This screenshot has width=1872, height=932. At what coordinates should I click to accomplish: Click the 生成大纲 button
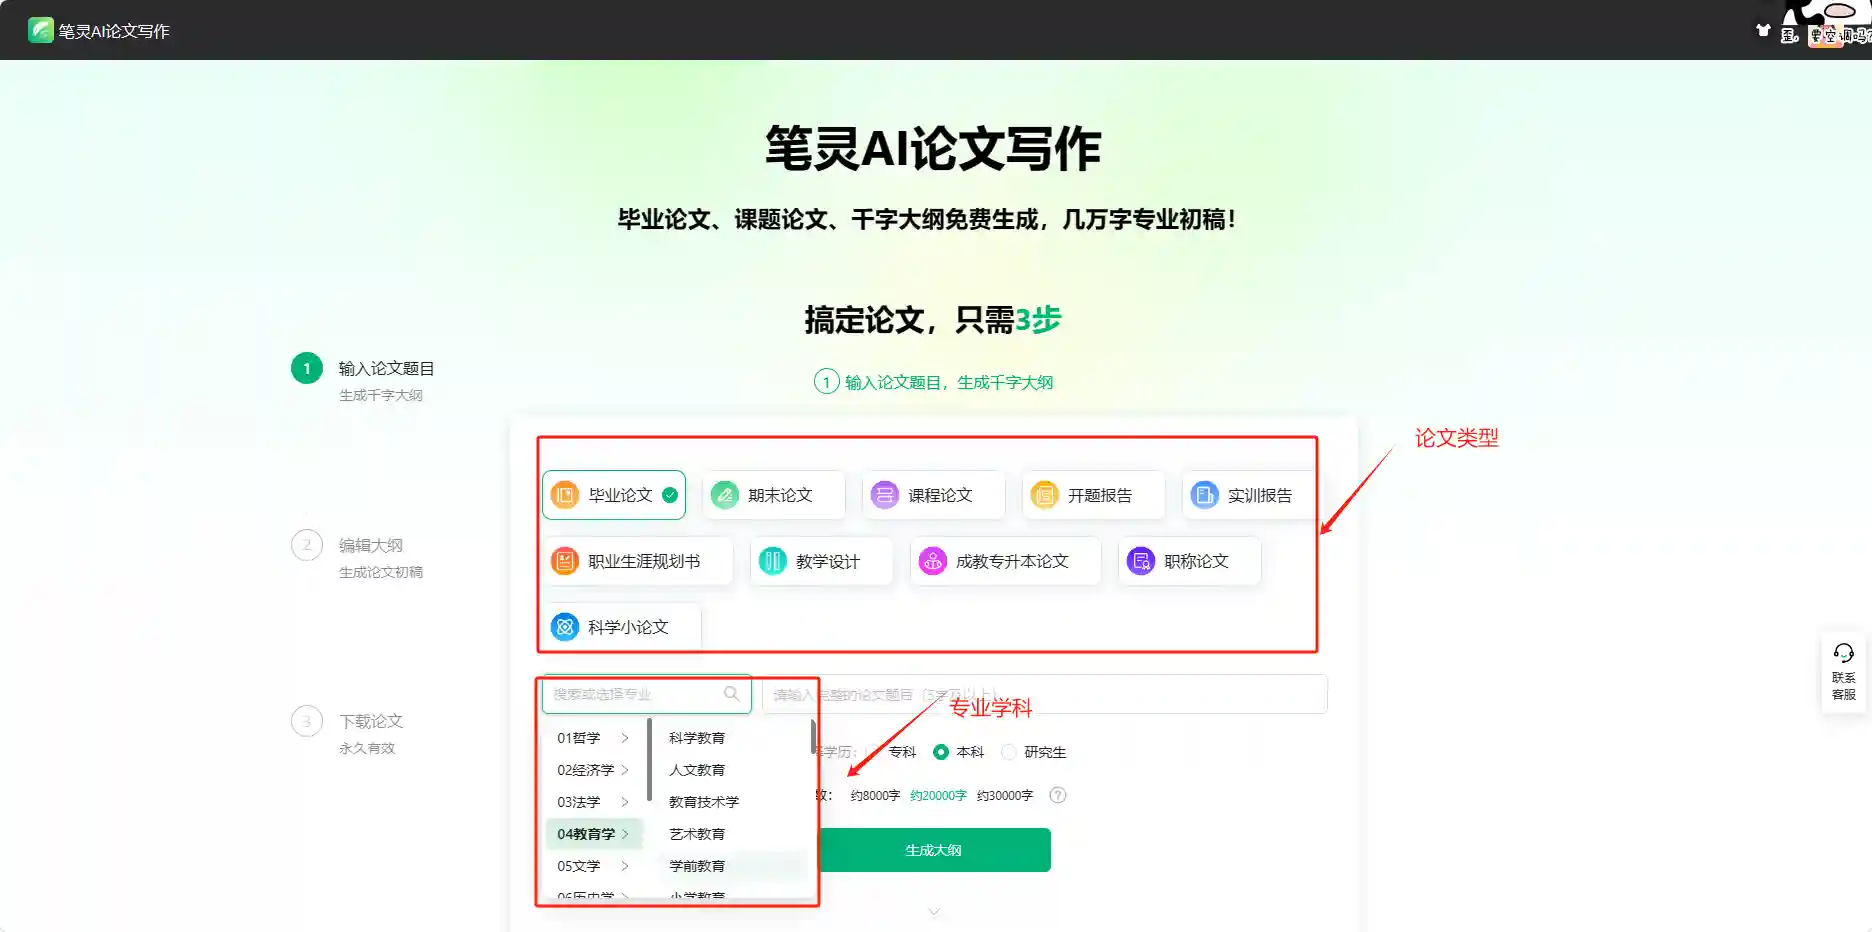click(934, 850)
